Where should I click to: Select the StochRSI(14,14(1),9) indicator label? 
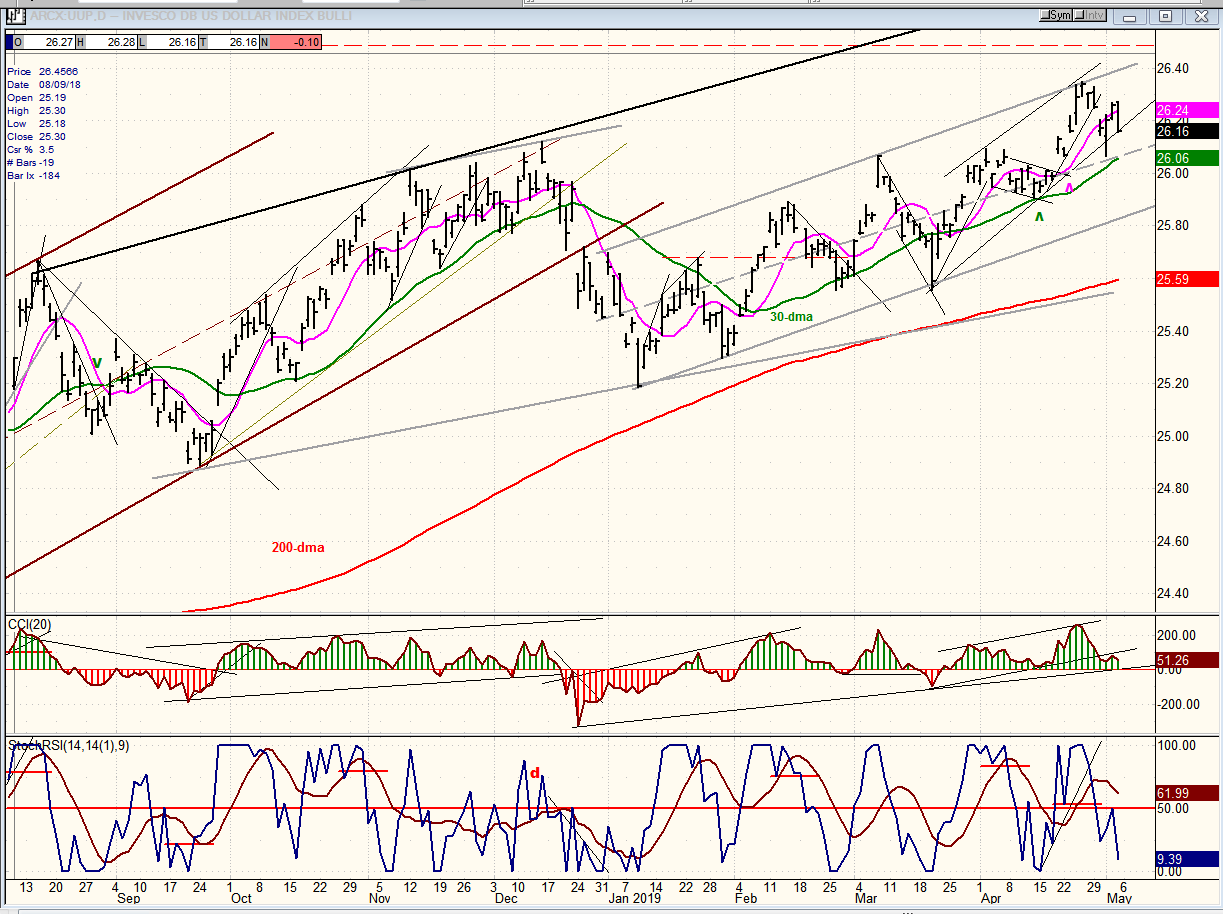[69, 745]
